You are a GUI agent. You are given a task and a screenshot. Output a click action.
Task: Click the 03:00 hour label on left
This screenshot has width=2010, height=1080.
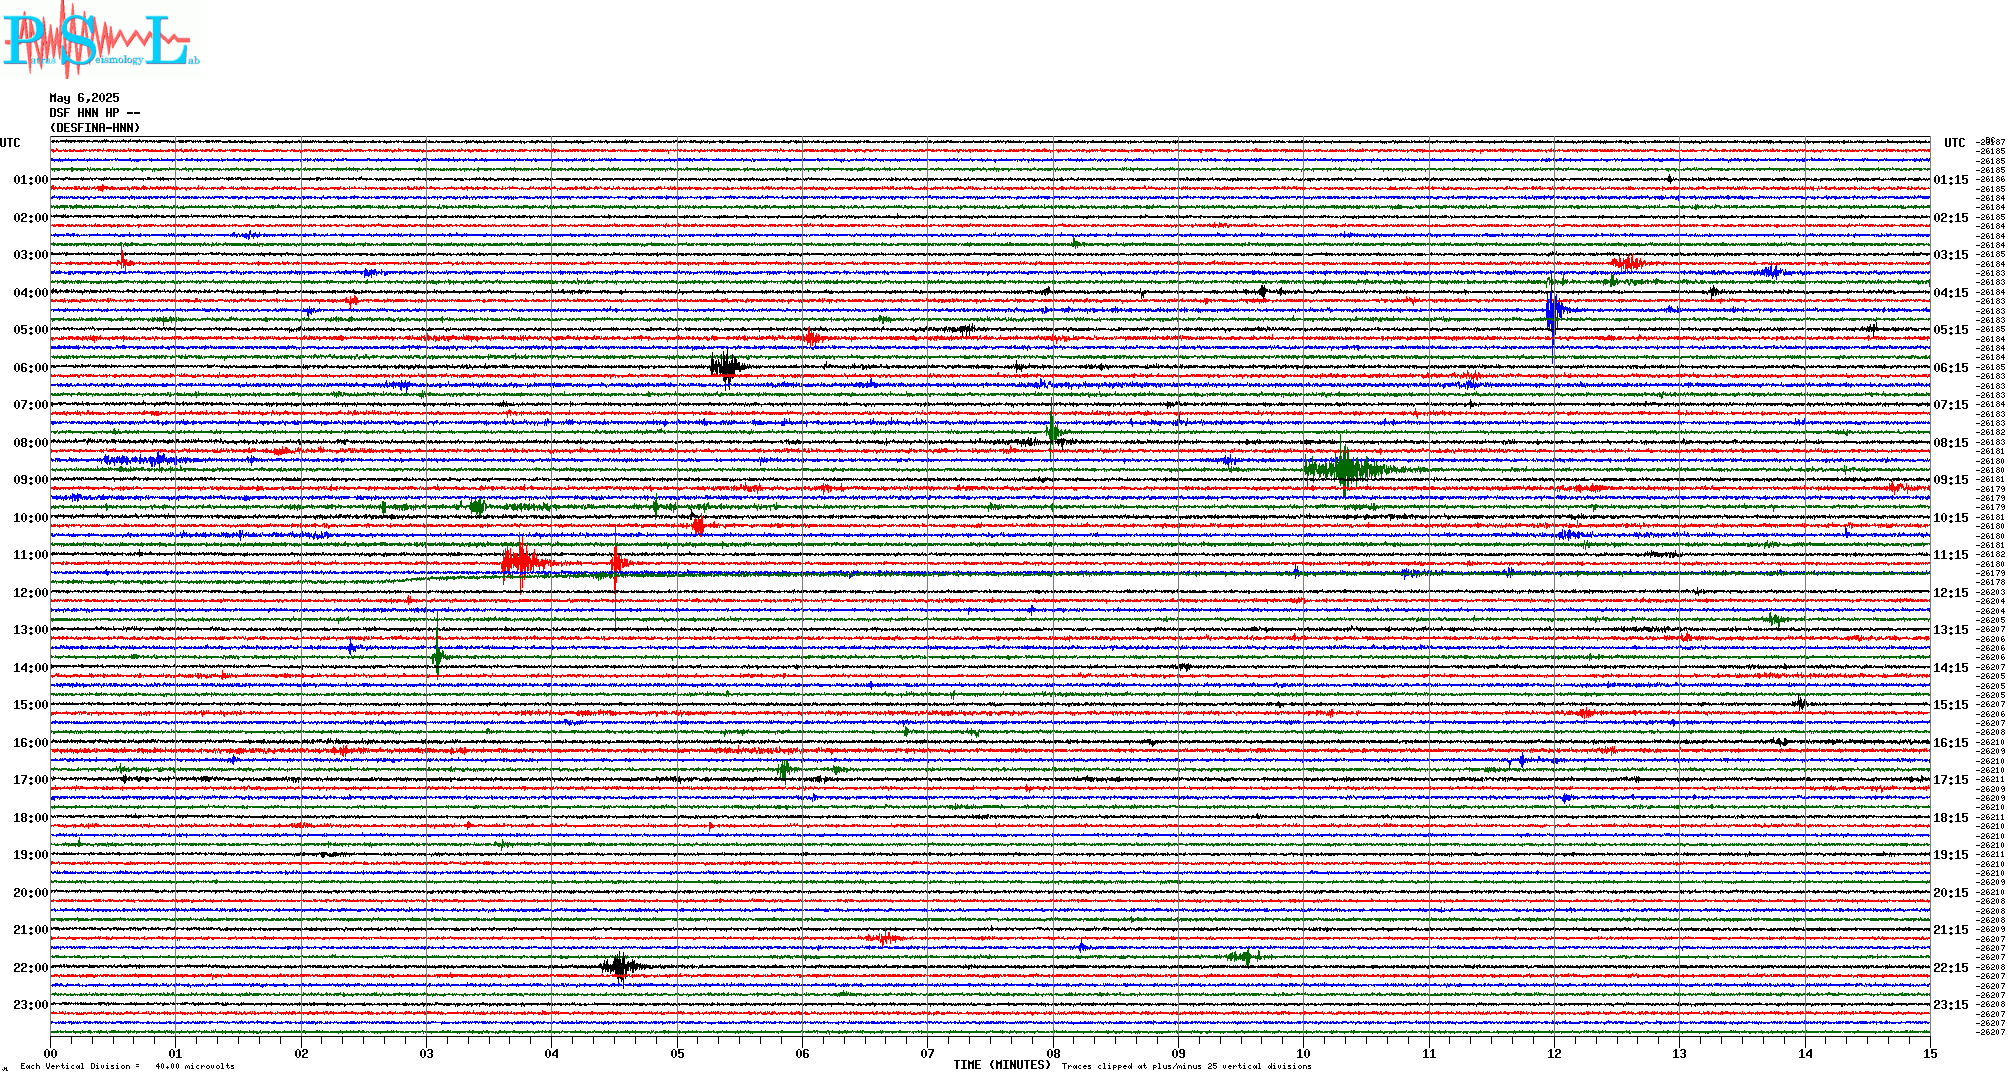30,255
